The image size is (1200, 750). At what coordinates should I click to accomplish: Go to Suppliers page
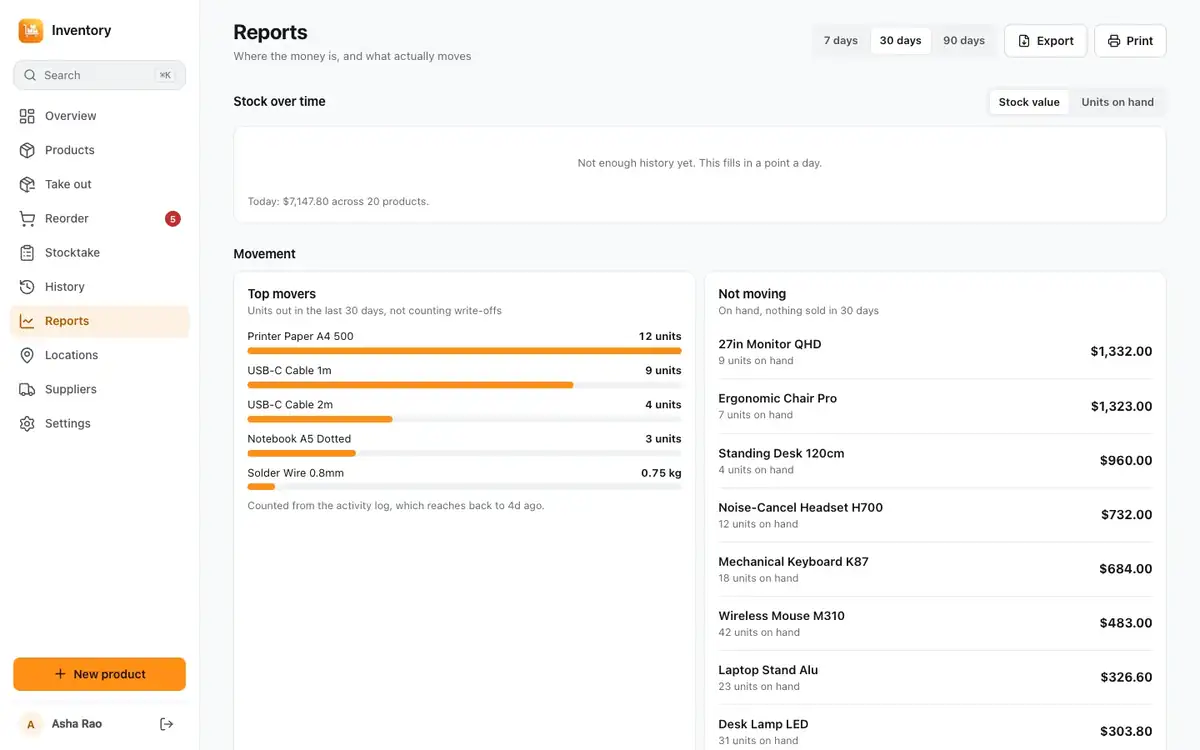coord(99,389)
